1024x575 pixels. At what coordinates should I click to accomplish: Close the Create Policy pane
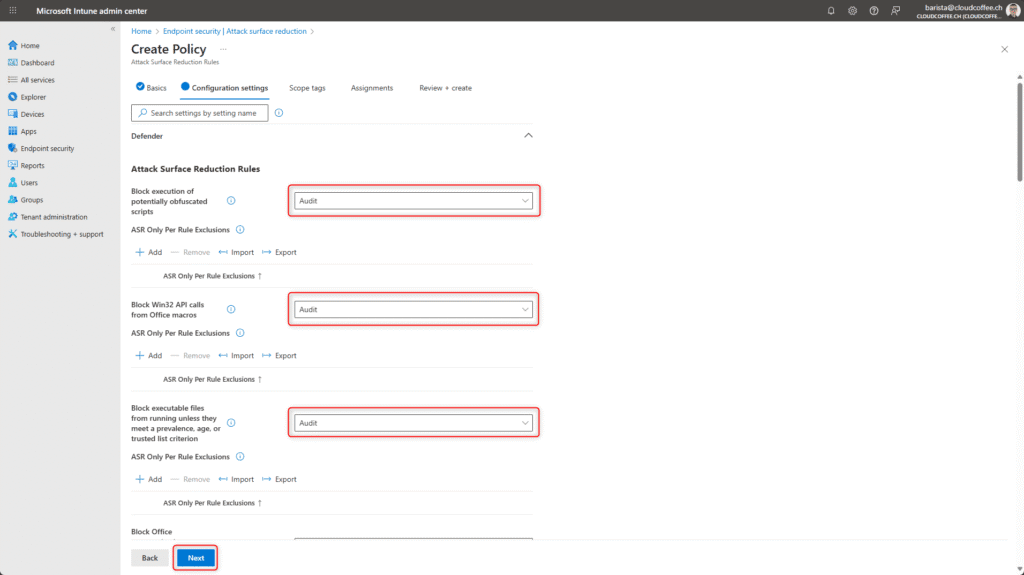tap(1004, 48)
